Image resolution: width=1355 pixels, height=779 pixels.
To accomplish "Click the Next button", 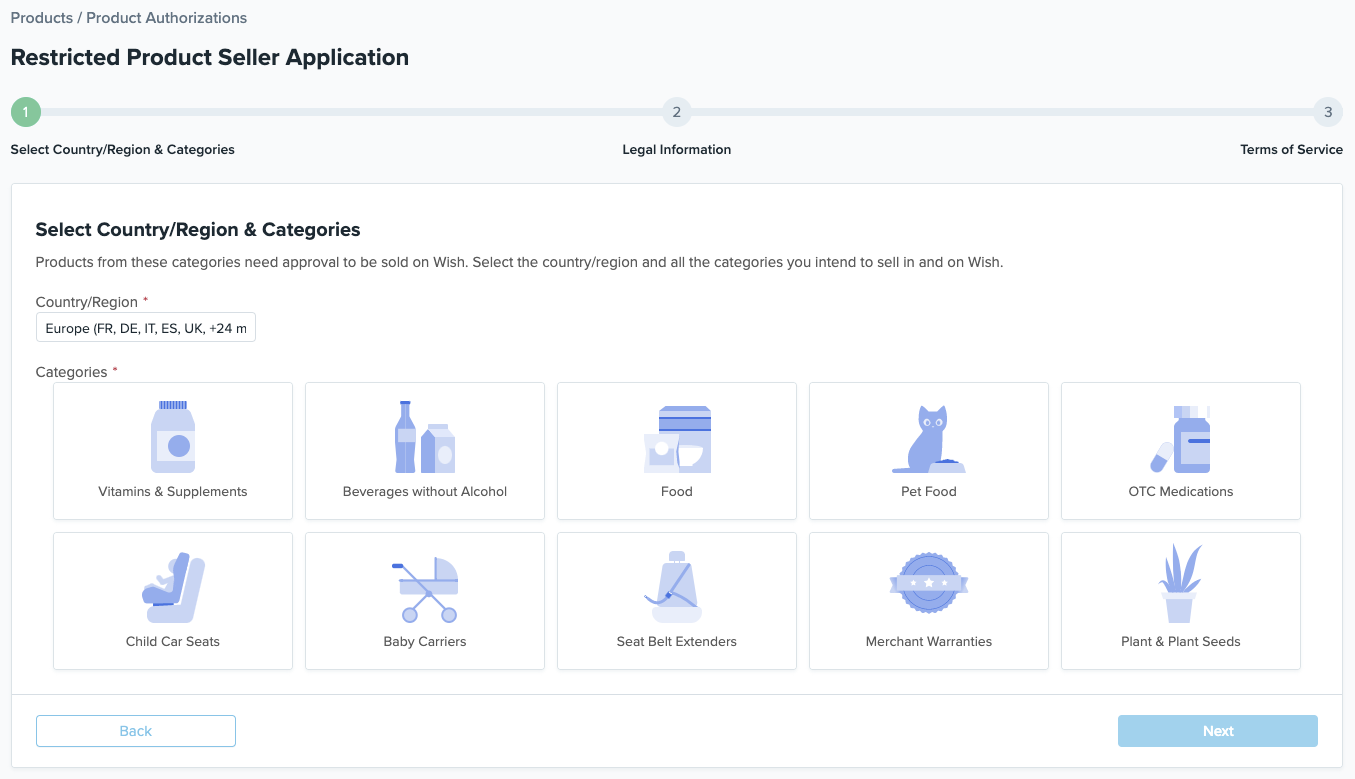I will [1217, 731].
